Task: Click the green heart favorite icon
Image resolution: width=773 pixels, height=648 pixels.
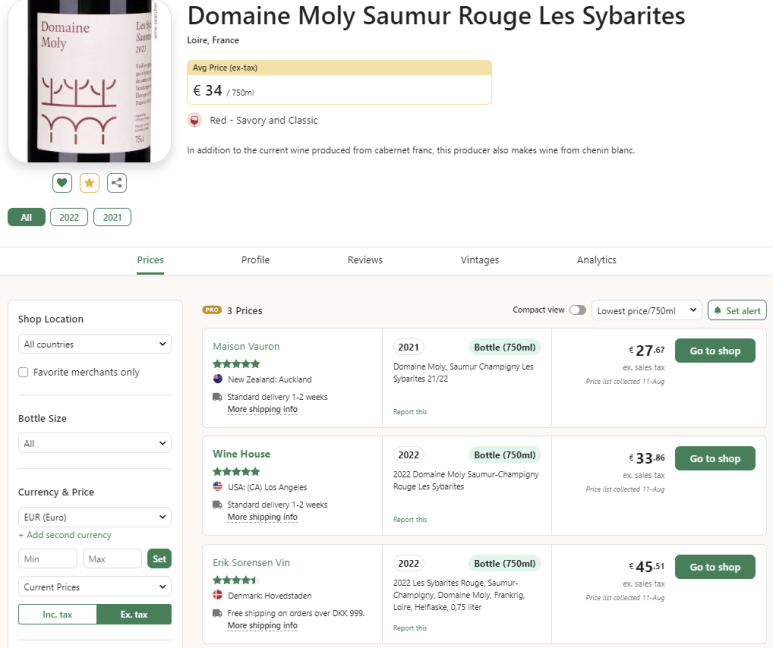Action: click(62, 183)
